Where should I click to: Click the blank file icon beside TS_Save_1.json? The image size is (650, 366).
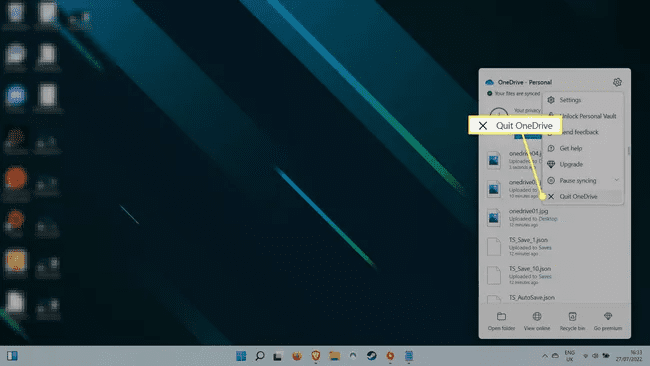(x=494, y=247)
